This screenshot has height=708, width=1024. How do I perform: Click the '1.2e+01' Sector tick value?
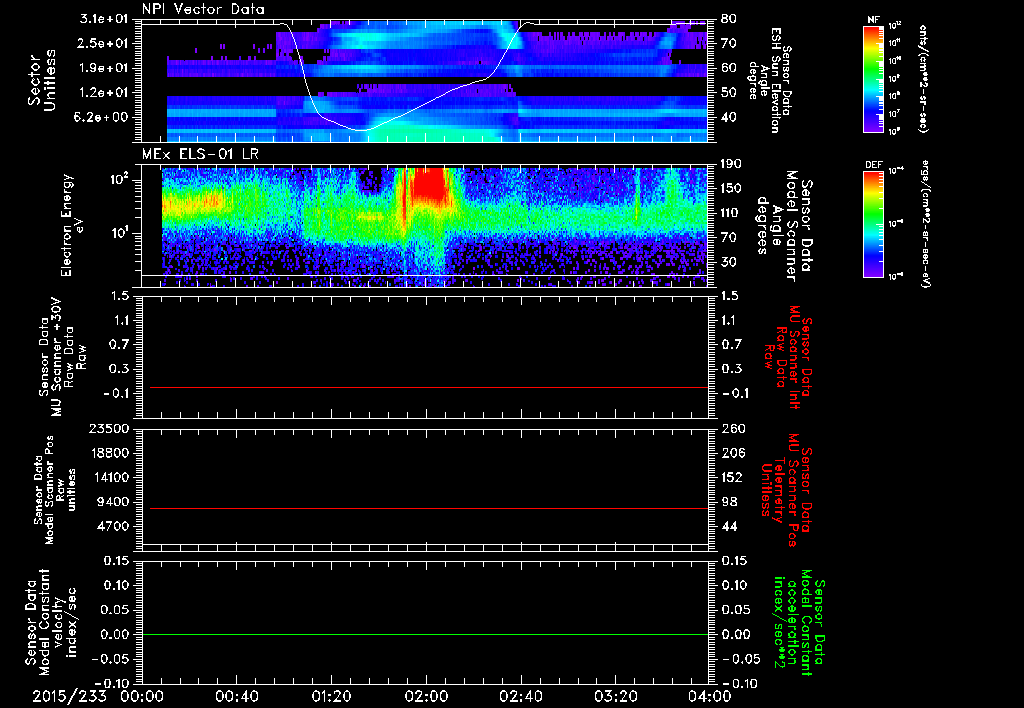[103, 93]
